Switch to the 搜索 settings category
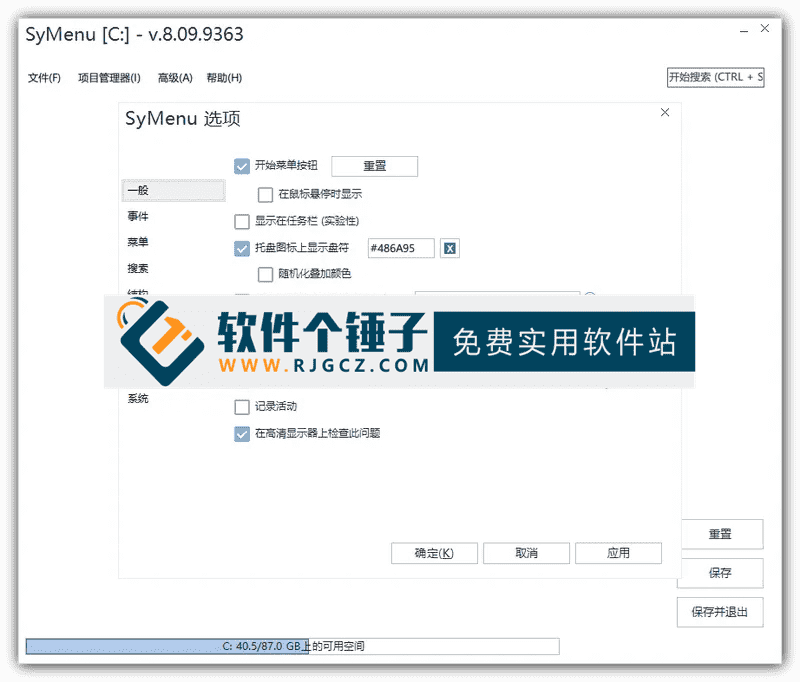800x682 pixels. pos(137,268)
